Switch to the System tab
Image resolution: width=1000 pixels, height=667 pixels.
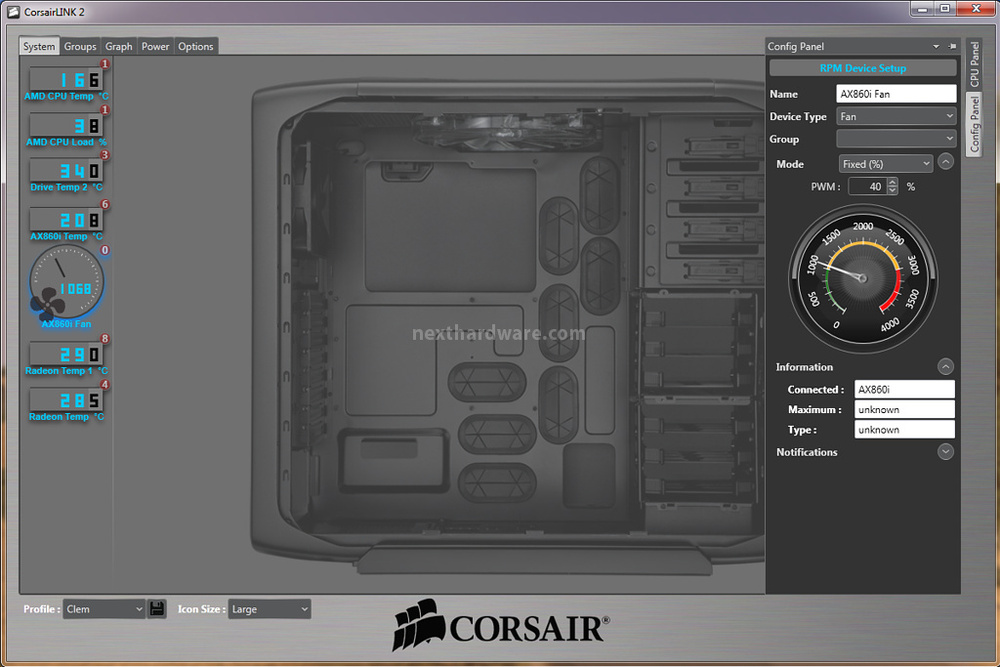(x=39, y=46)
